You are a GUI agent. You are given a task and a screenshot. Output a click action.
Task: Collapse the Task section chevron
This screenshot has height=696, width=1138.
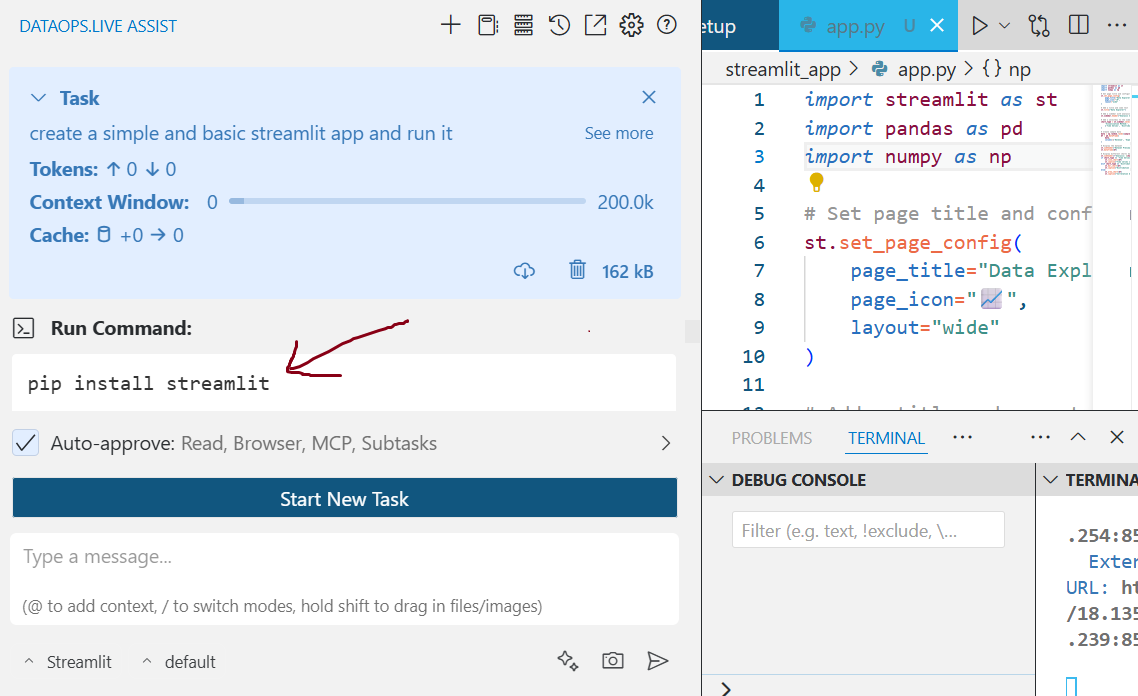(38, 98)
